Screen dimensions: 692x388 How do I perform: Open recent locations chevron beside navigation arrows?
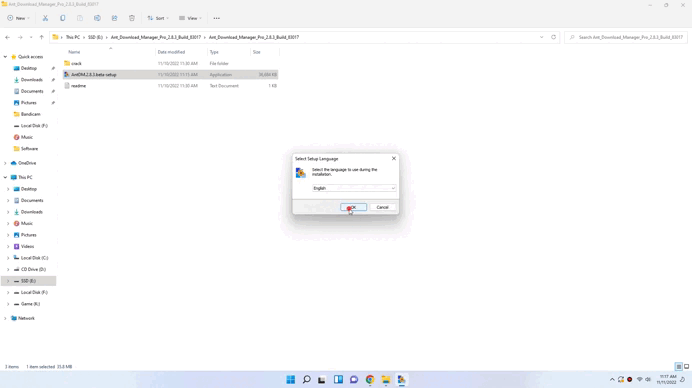tap(31, 37)
